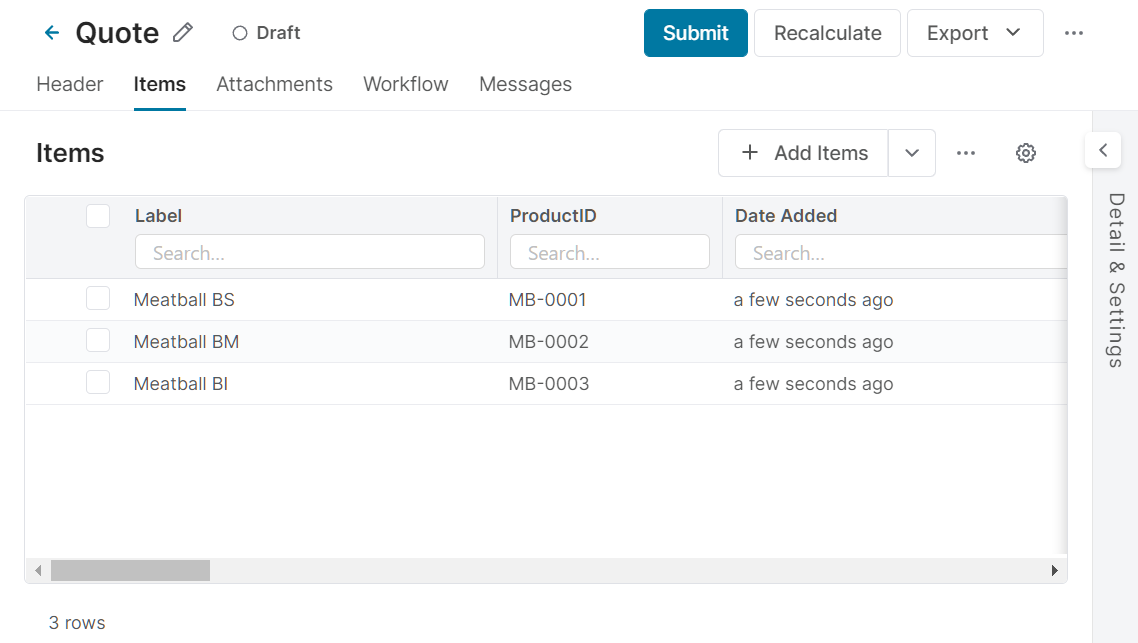Screen dimensions: 1138x643
Task: Click the Recalculate button
Action: coord(827,33)
